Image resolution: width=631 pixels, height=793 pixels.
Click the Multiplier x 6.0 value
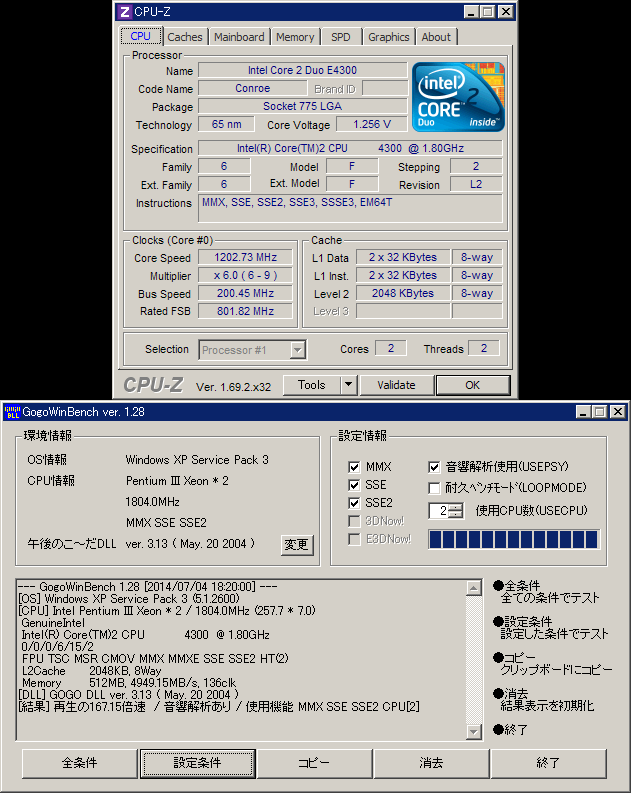click(x=245, y=276)
